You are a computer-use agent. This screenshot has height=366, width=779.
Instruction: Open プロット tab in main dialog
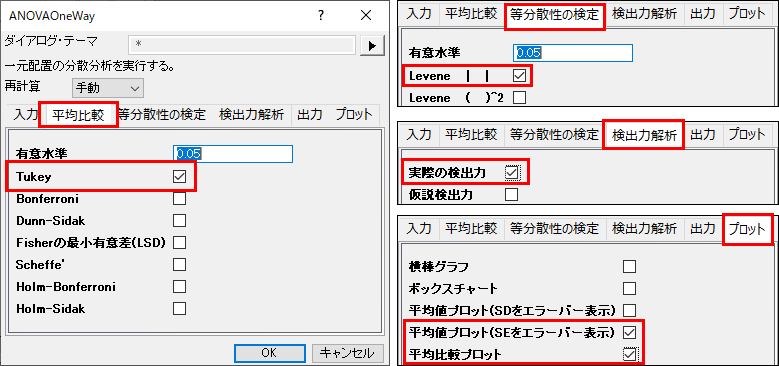354,115
